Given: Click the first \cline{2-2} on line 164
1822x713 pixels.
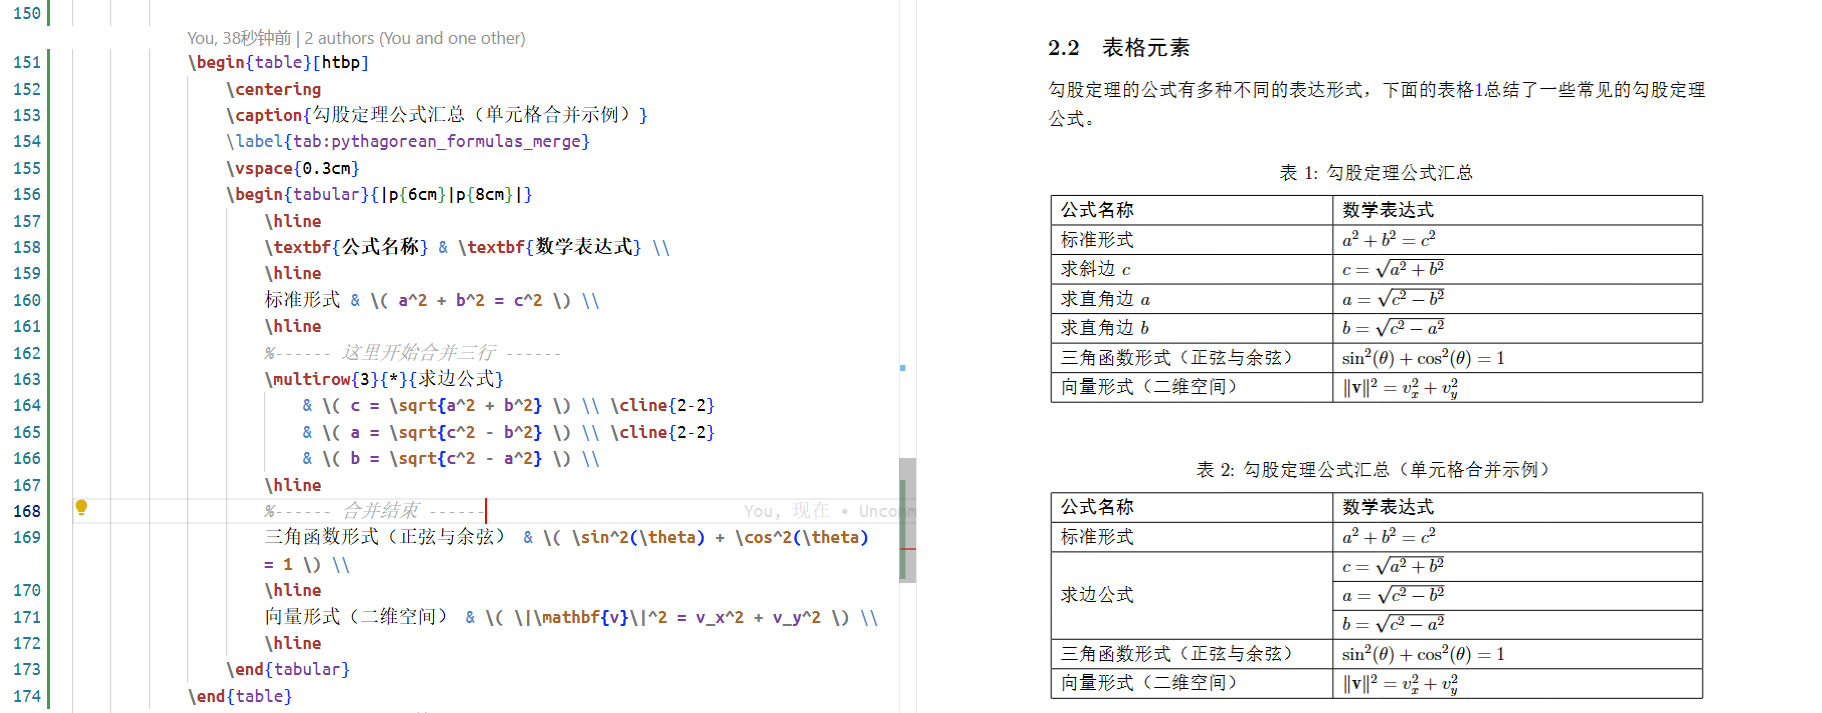Looking at the screenshot, I should (x=663, y=405).
